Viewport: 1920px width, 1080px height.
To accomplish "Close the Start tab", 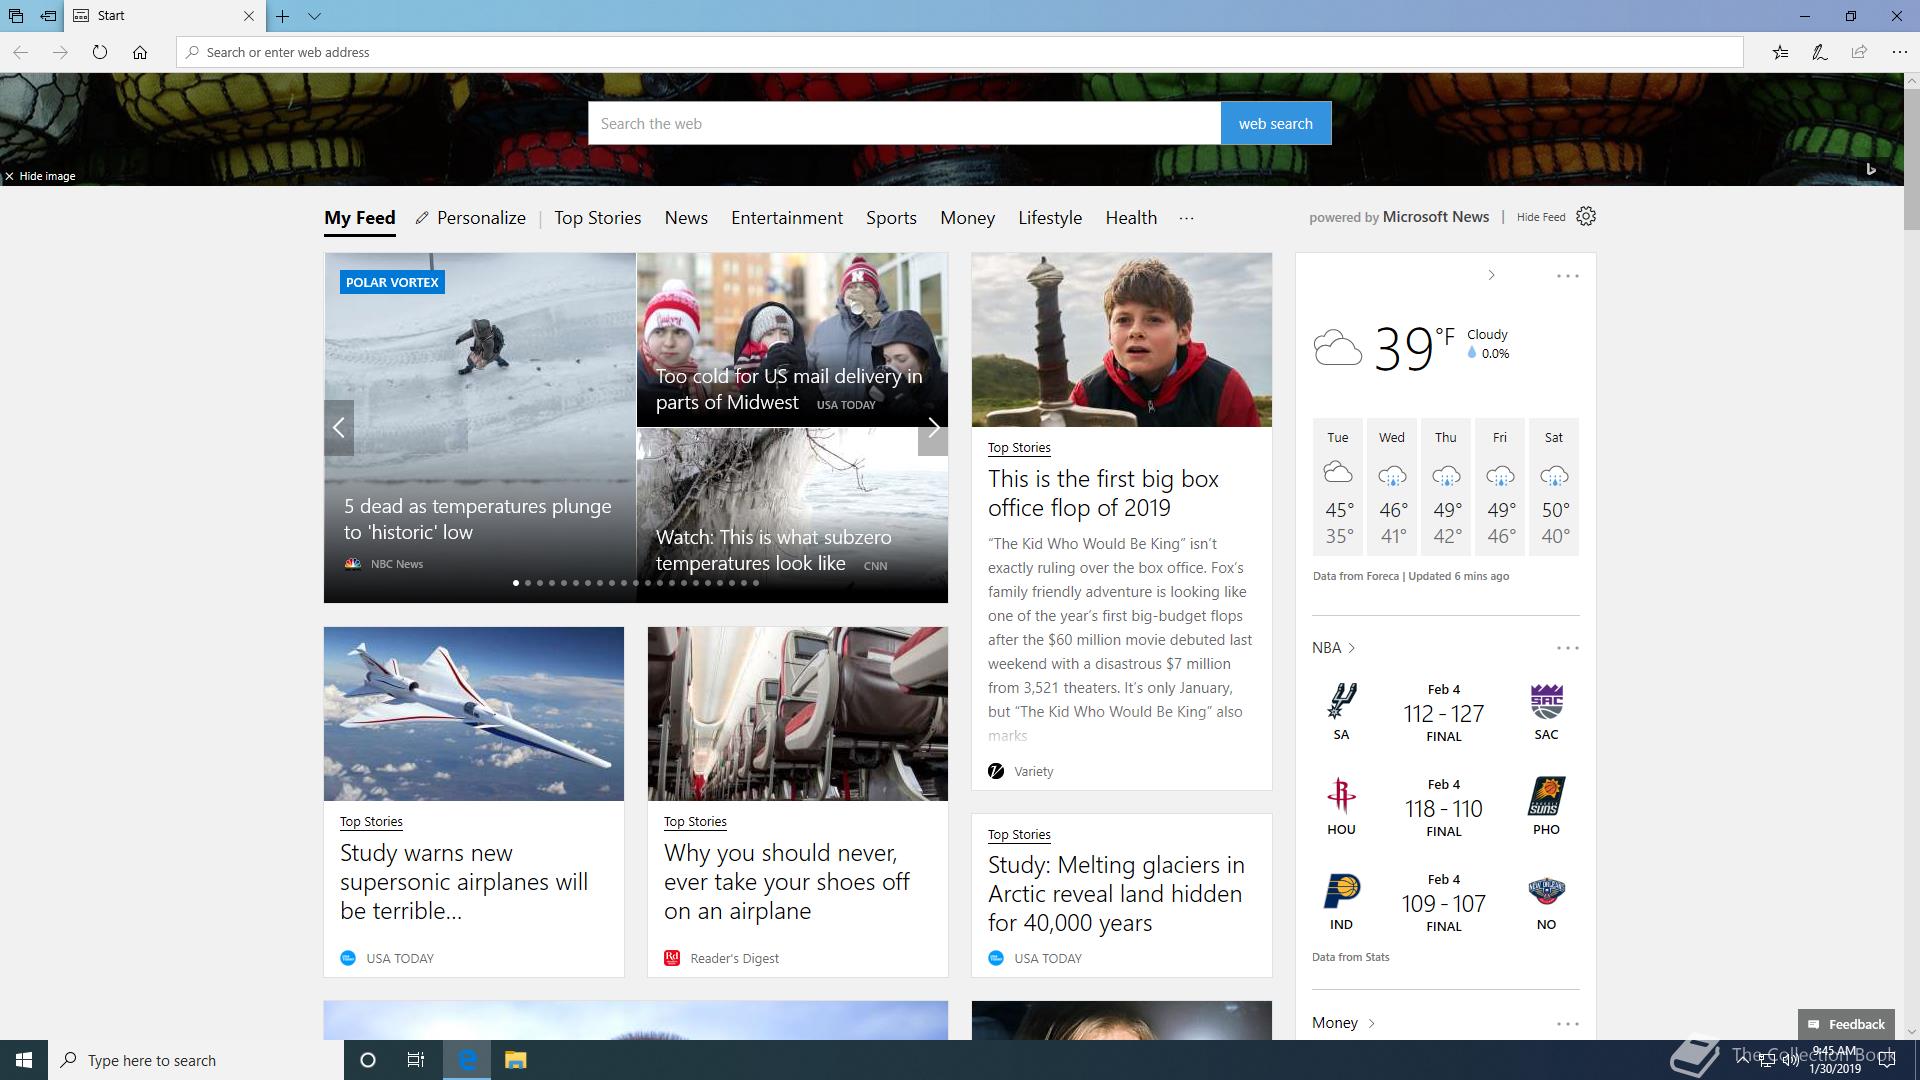I will point(249,16).
